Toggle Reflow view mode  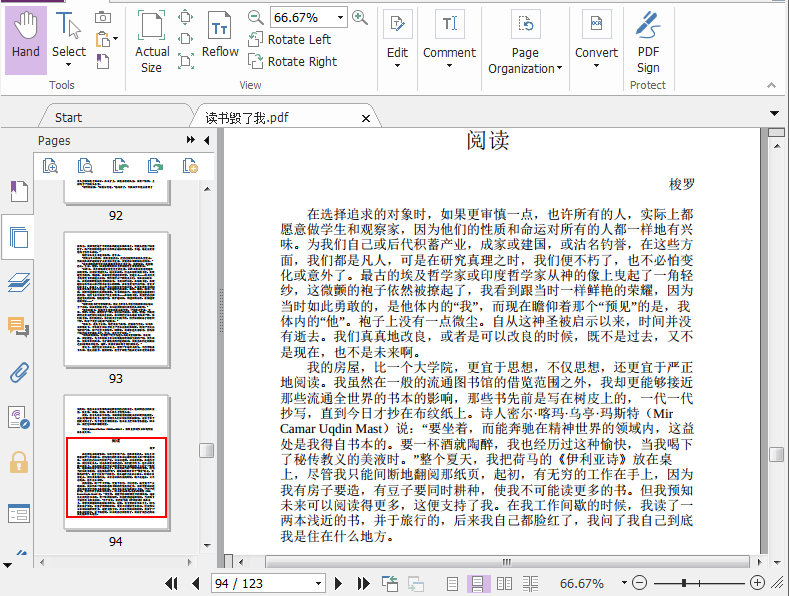220,34
